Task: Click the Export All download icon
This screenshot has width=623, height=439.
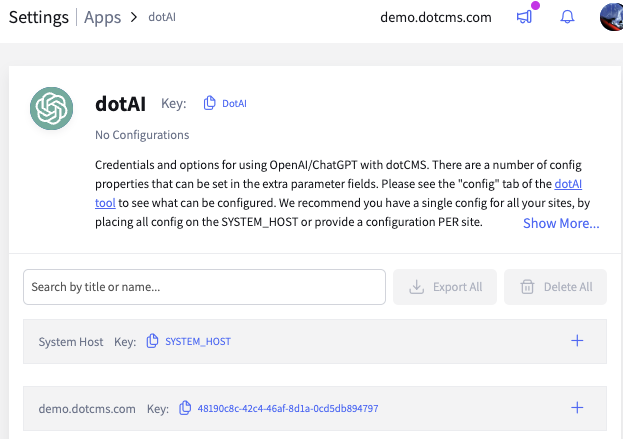Action: pos(416,287)
